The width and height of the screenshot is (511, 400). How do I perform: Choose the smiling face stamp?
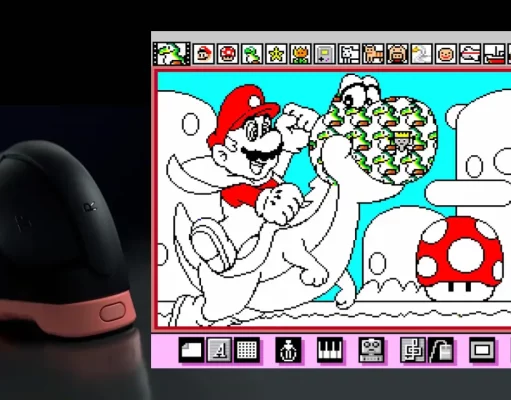(446, 54)
